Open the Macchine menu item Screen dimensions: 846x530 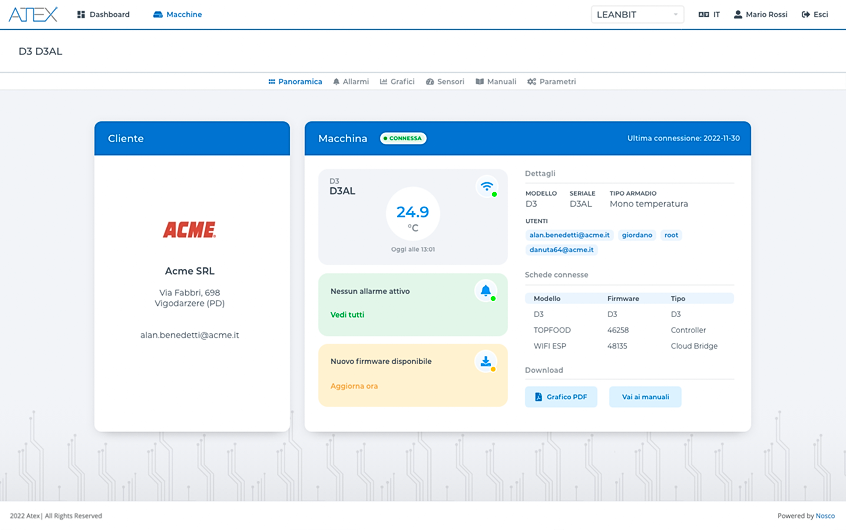coord(177,15)
